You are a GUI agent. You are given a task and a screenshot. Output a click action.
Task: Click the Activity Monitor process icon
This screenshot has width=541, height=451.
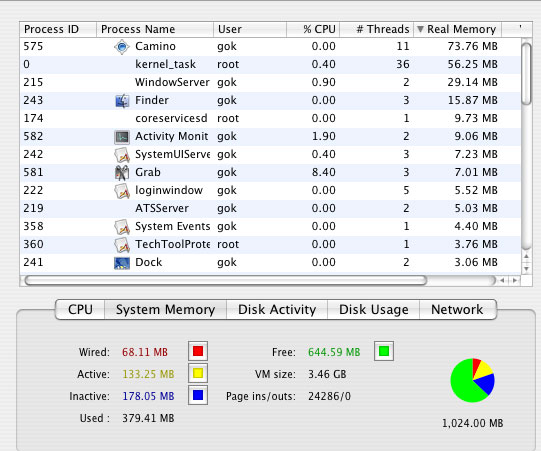click(x=122, y=137)
